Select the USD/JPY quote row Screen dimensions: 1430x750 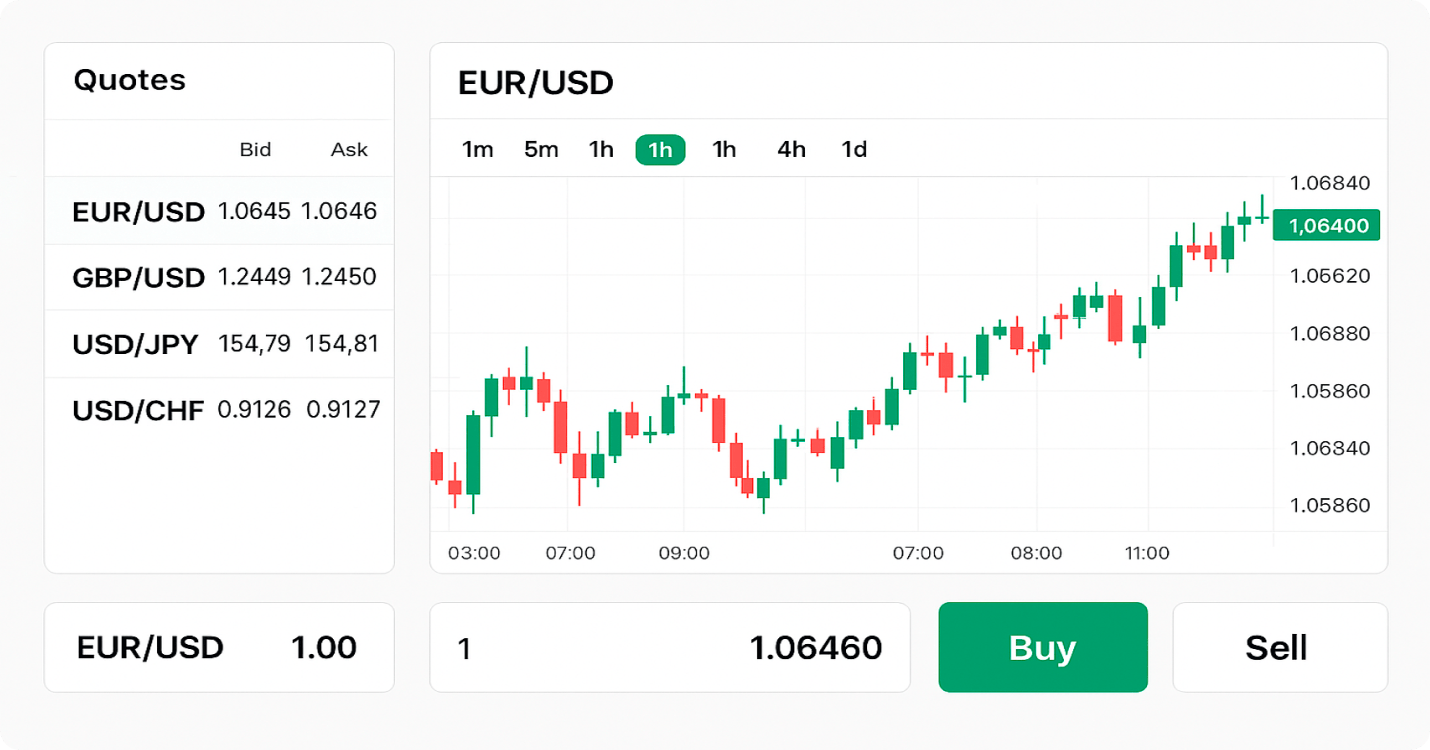(219, 343)
